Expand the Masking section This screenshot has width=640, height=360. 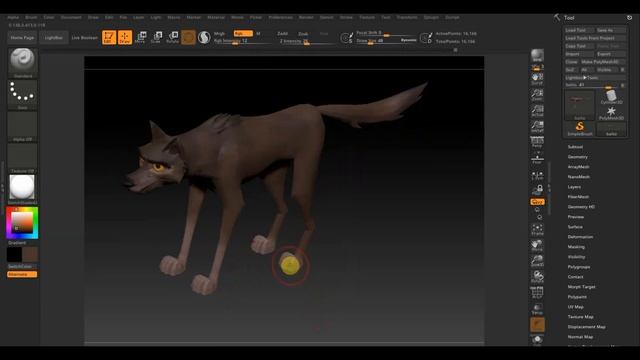[x=576, y=247]
